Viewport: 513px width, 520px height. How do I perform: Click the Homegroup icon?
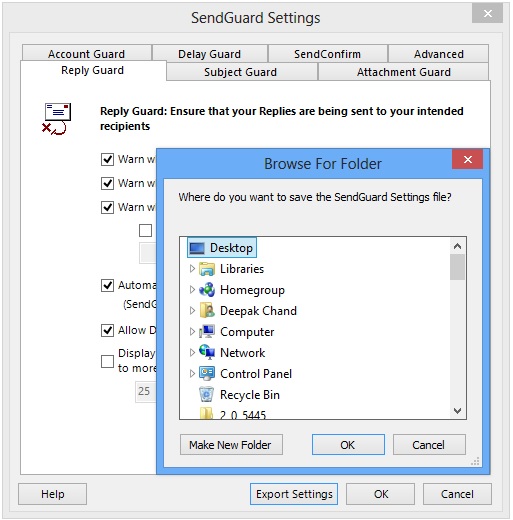[207, 290]
